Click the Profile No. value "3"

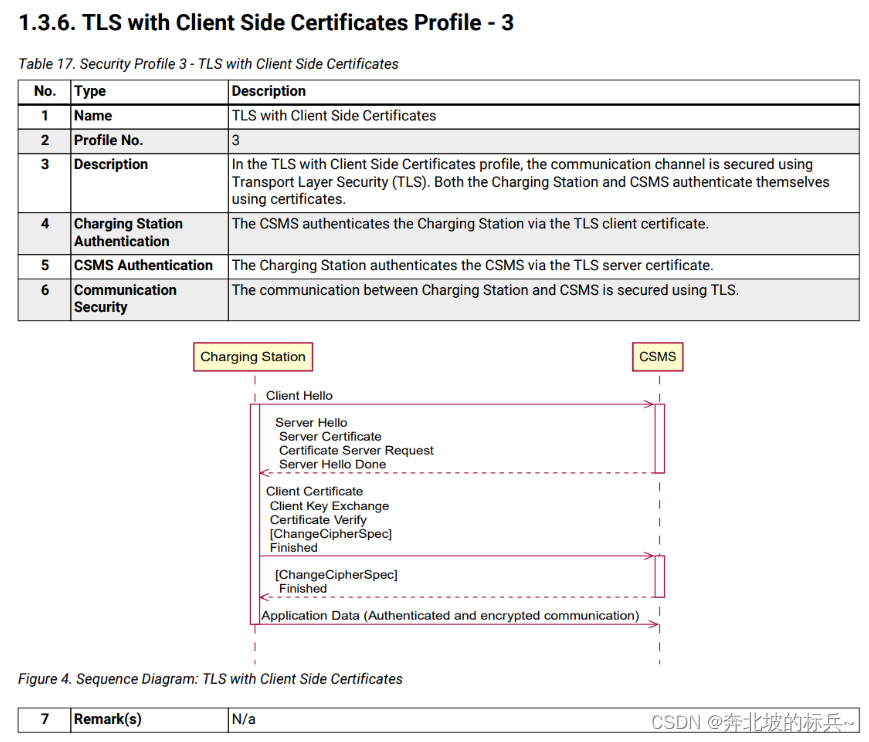[x=236, y=141]
